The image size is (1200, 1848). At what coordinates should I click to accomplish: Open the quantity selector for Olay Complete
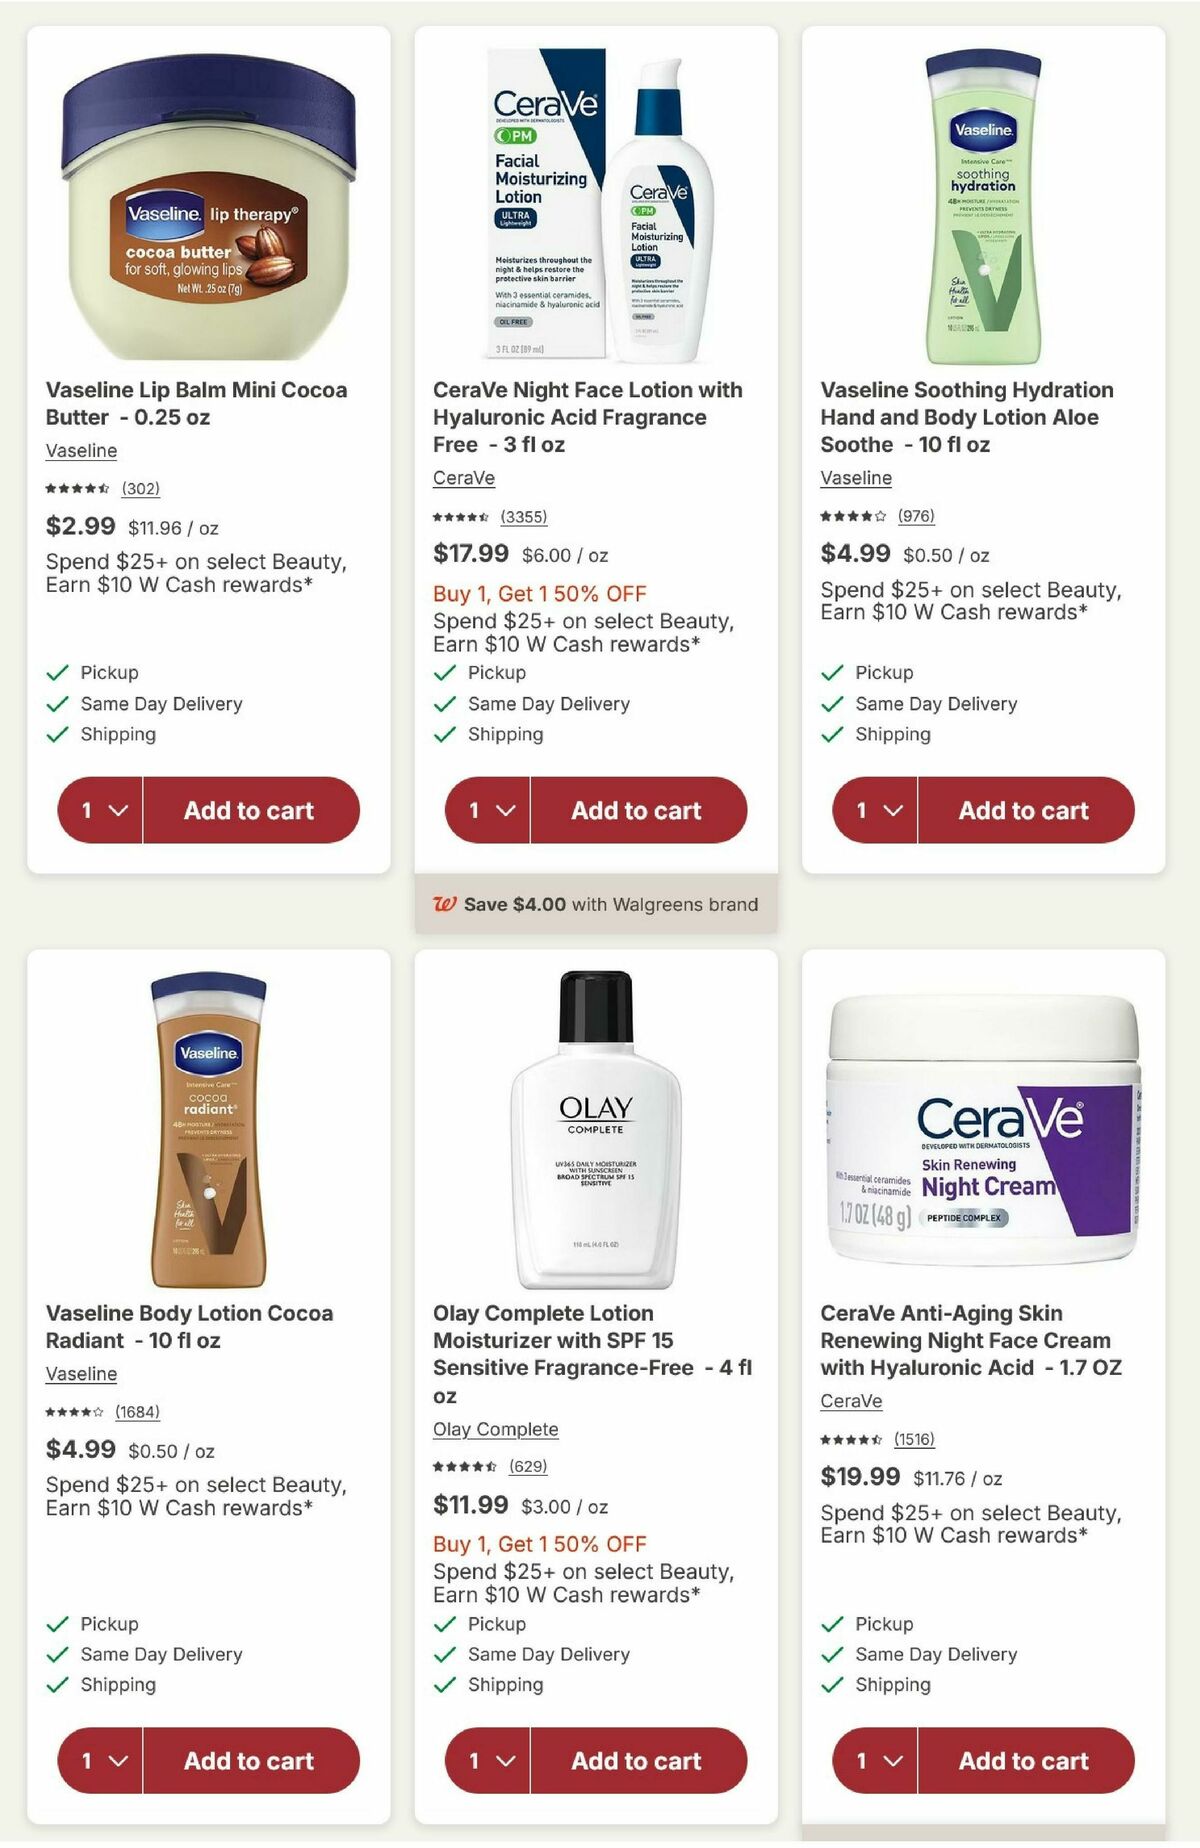tap(487, 1761)
